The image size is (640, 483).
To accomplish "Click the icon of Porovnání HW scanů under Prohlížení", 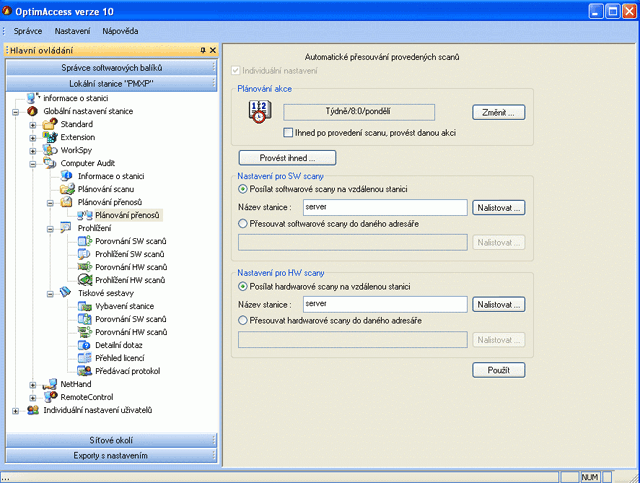I will [85, 267].
